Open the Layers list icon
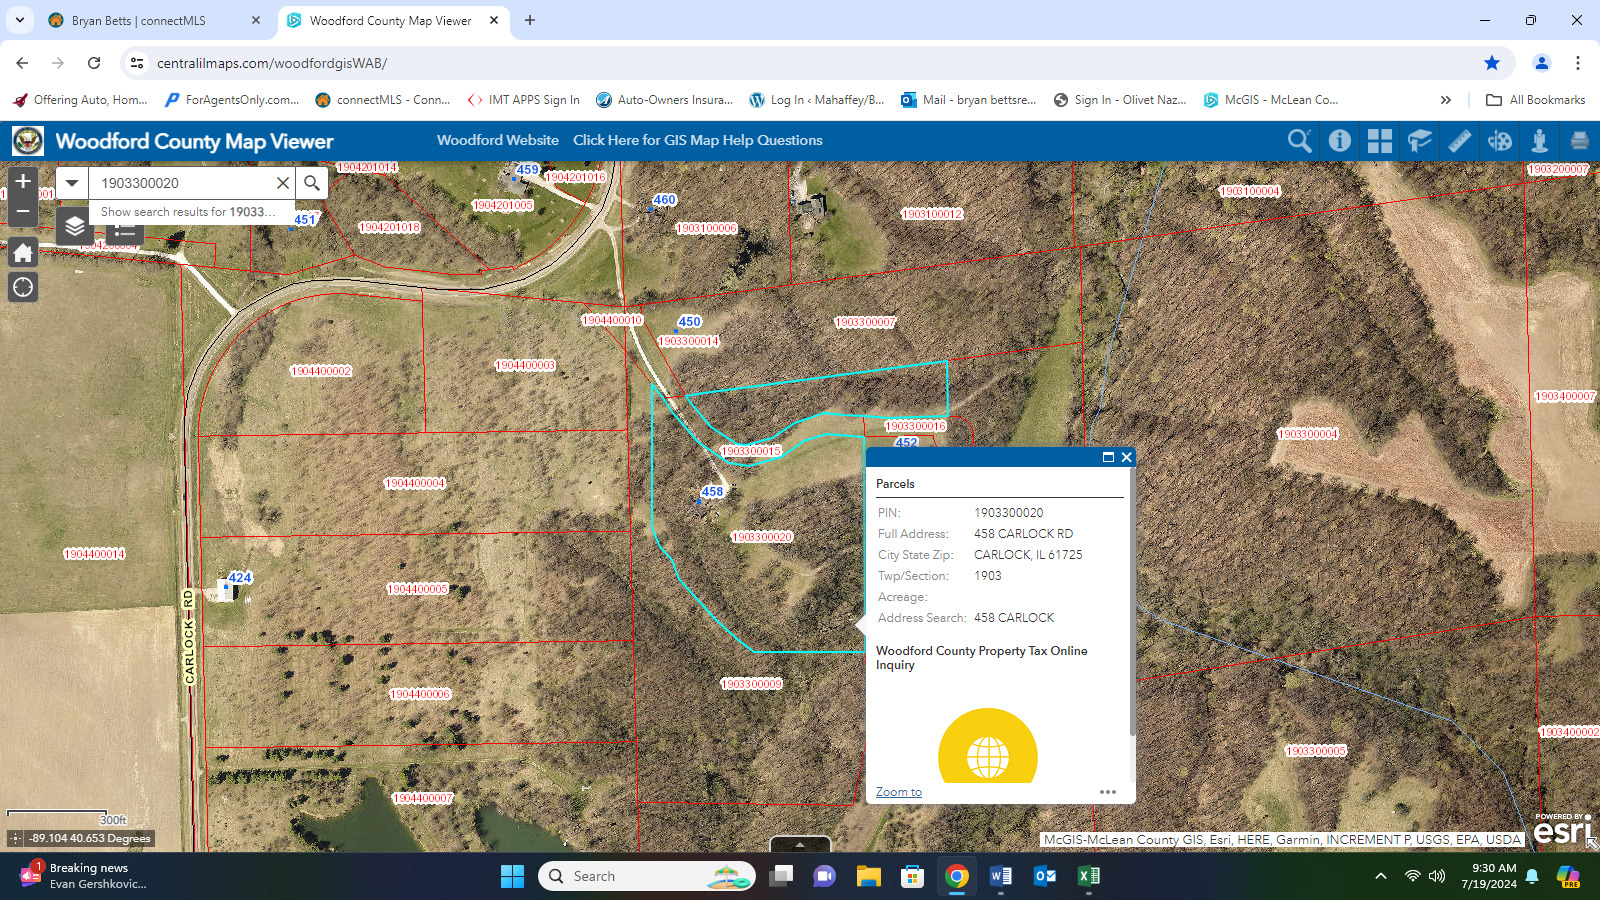This screenshot has width=1600, height=900. (74, 227)
